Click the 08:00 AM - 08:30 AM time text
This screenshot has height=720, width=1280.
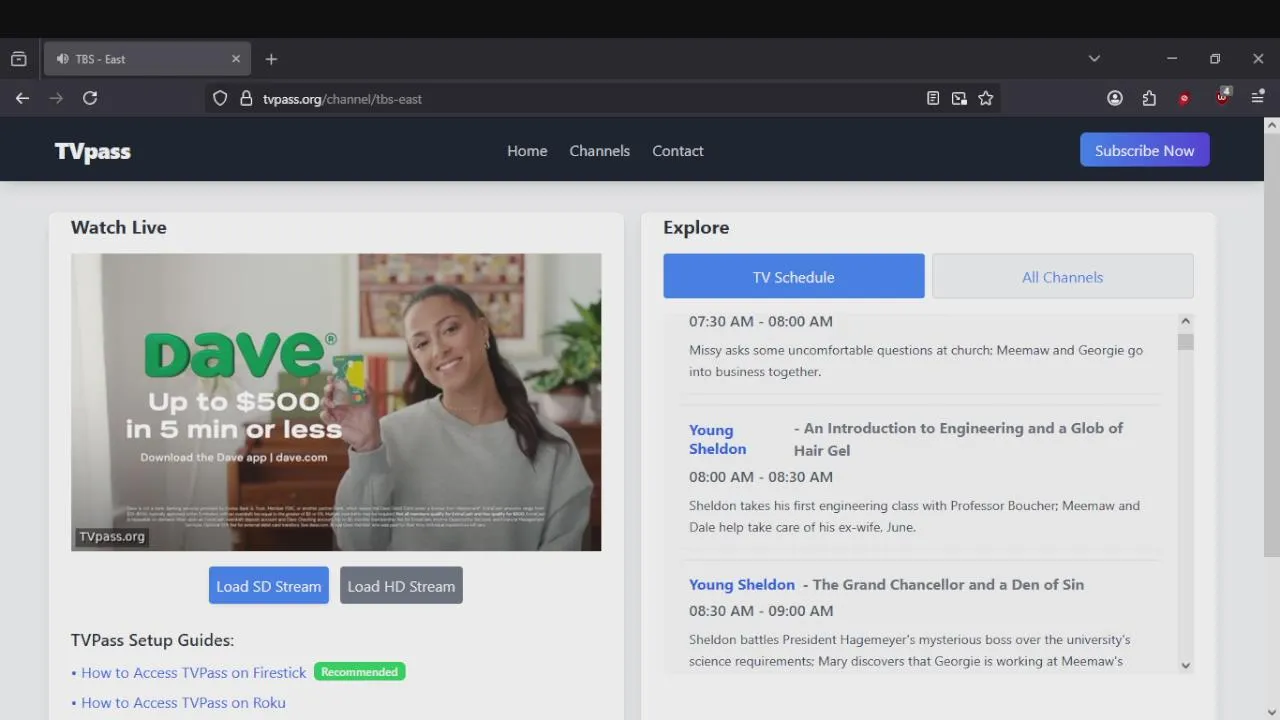pos(761,477)
